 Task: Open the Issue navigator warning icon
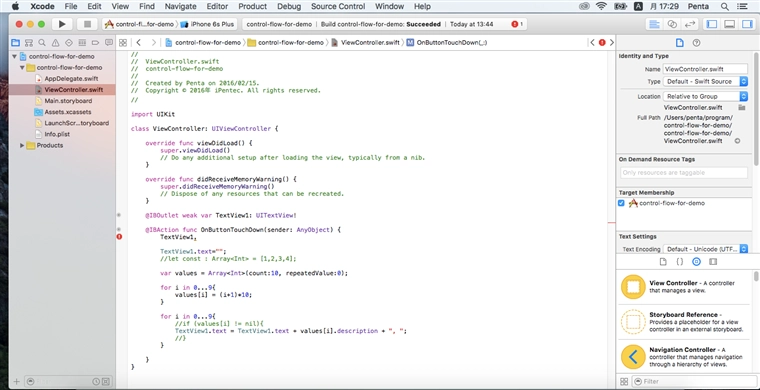tap(55, 43)
